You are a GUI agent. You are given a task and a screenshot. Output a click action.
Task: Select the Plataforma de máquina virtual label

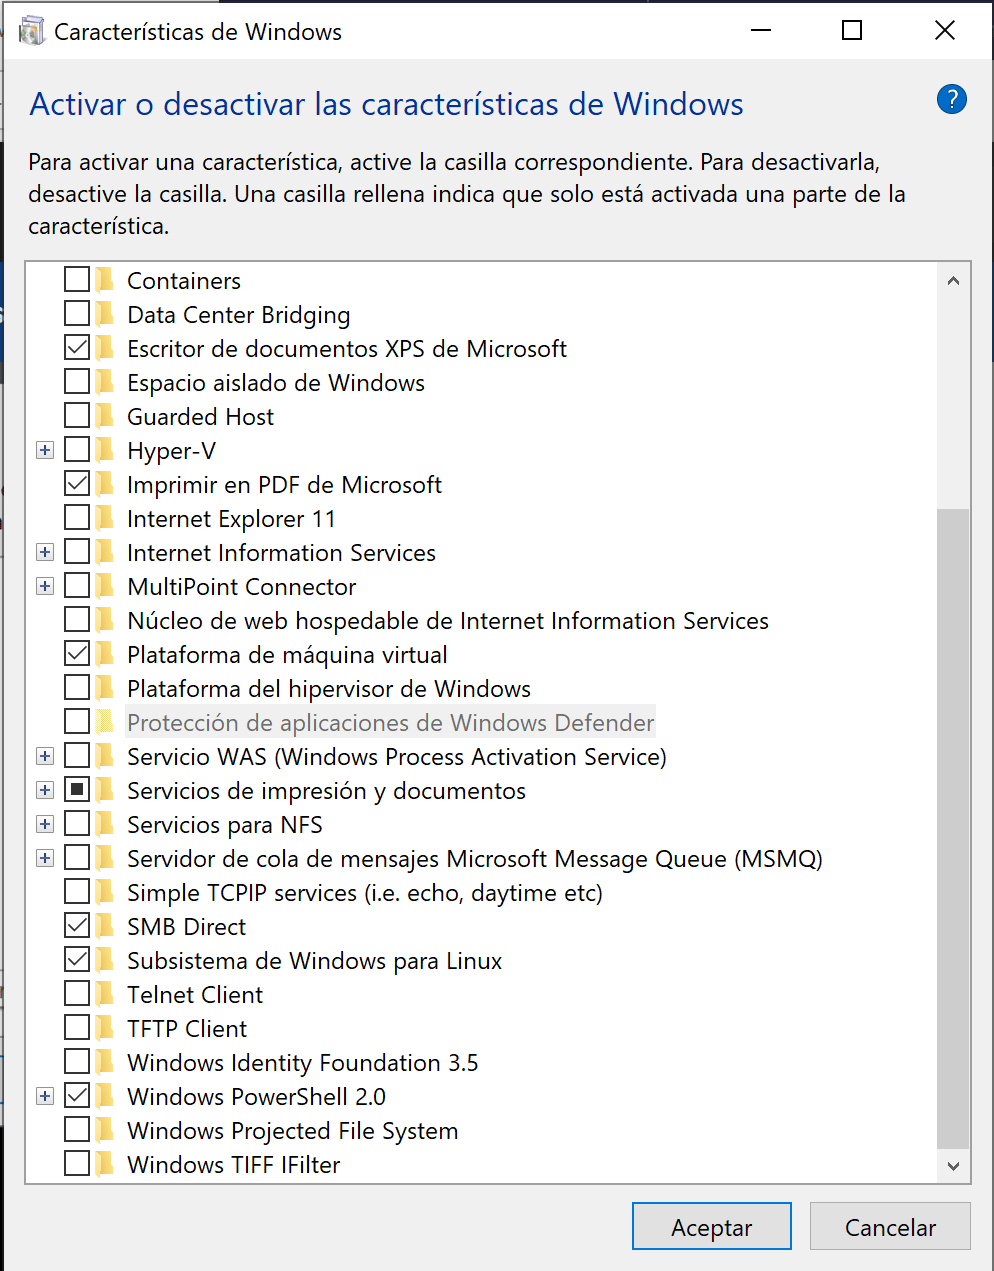pos(288,654)
